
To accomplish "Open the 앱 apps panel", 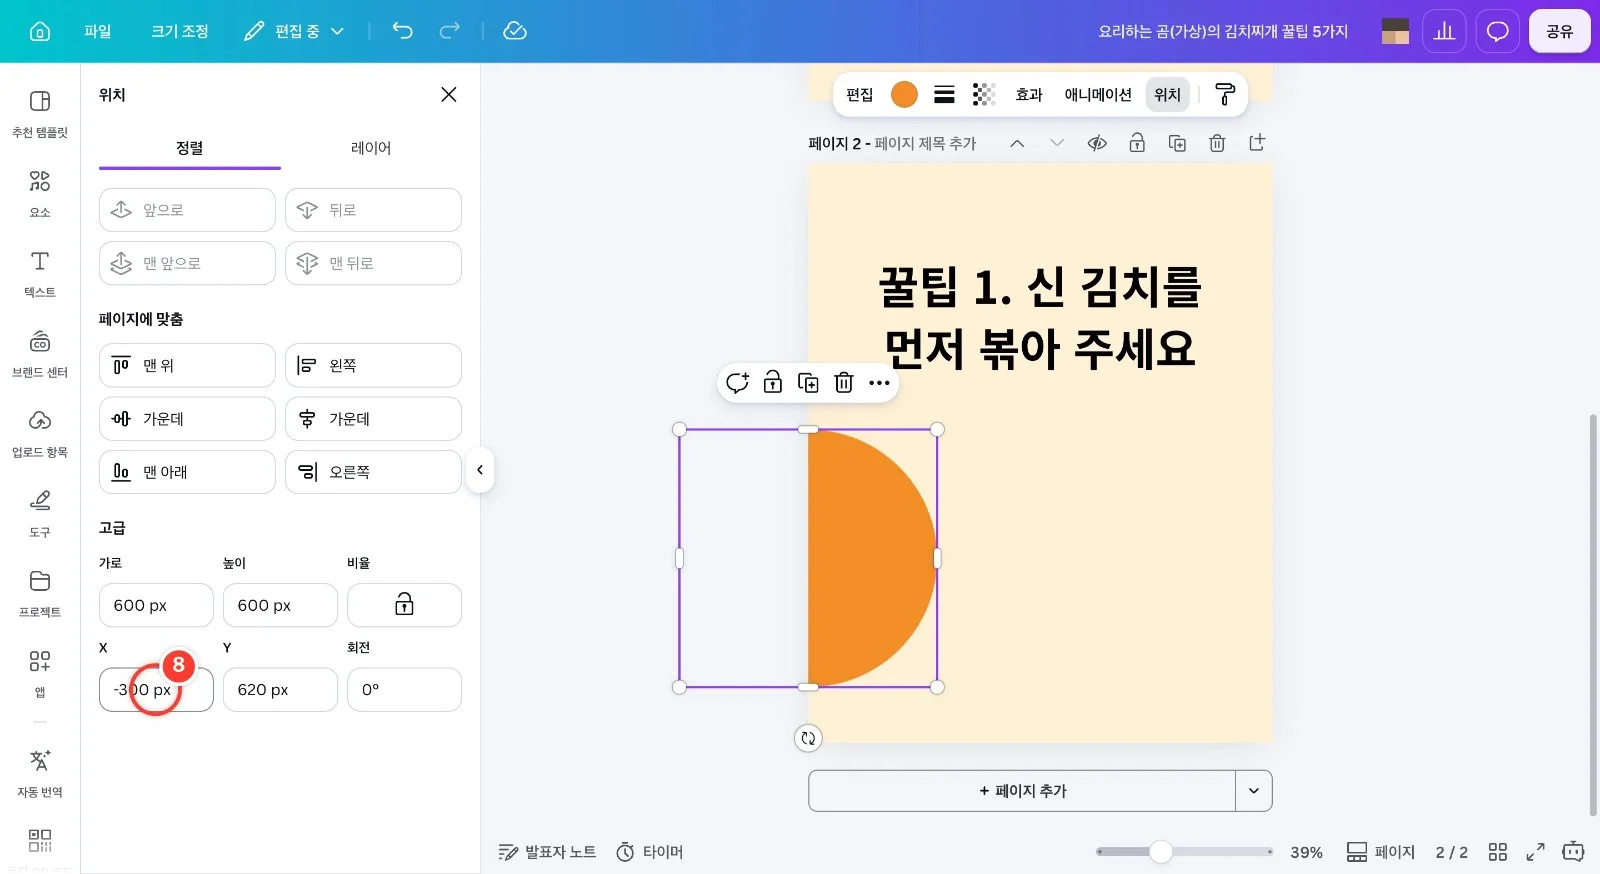I will click(x=40, y=673).
